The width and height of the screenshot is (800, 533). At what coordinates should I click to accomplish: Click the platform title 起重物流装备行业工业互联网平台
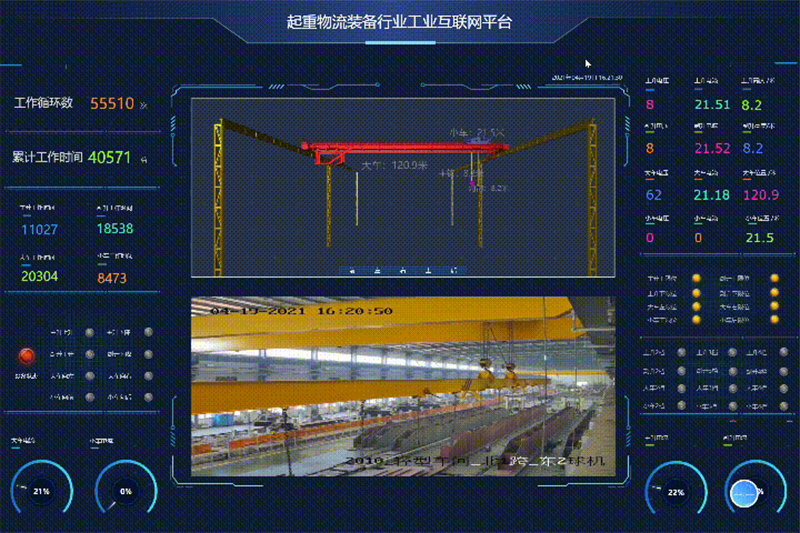399,22
